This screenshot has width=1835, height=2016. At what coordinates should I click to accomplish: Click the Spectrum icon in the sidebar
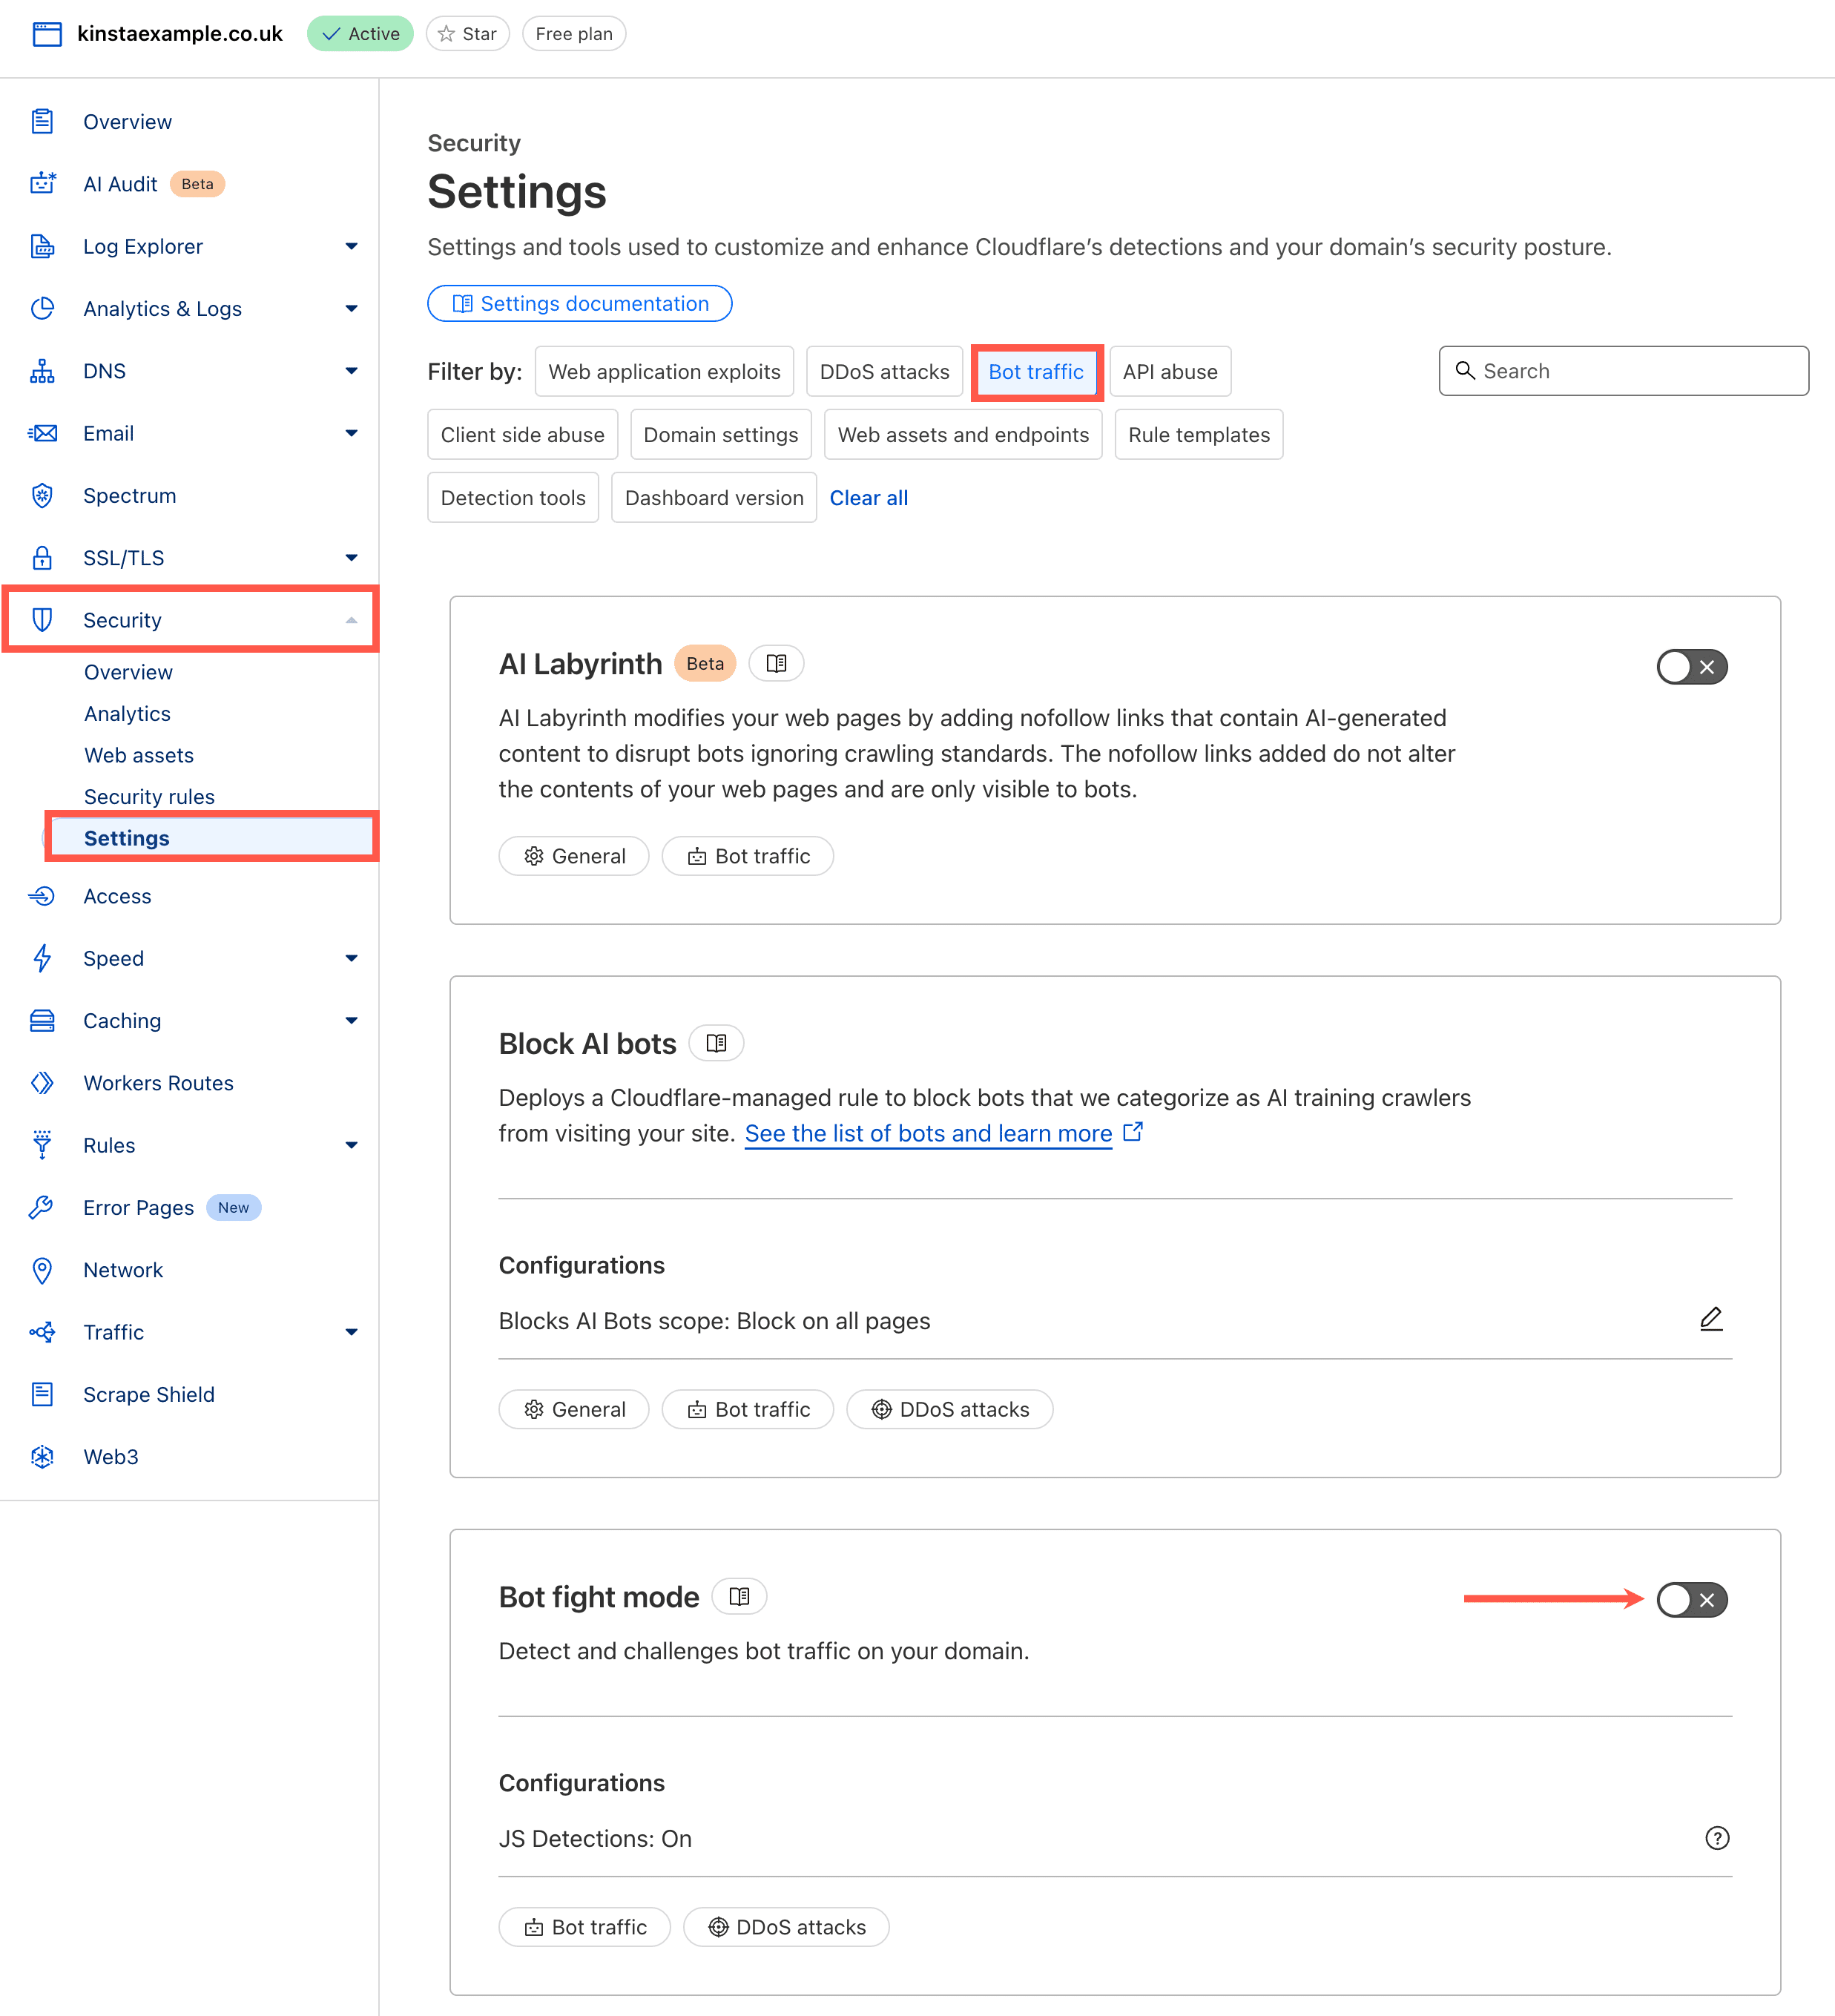pos(42,495)
